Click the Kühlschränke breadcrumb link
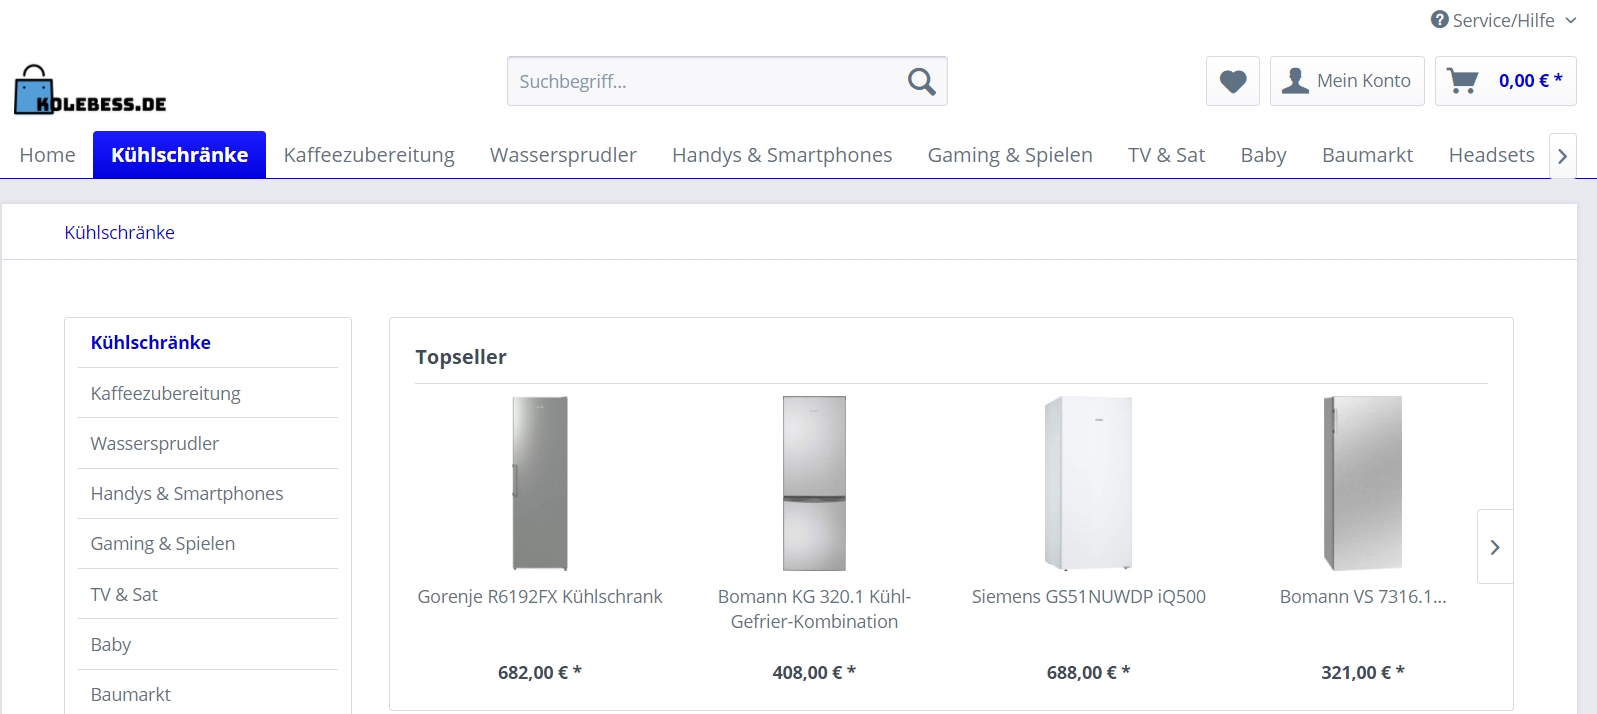 click(119, 232)
